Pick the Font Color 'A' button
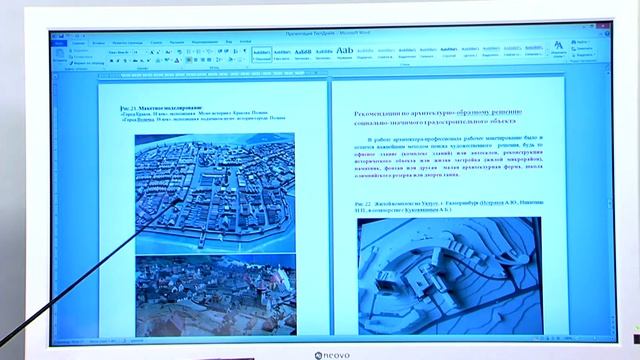Viewport: 640px width, 360px height. pyautogui.click(x=178, y=60)
